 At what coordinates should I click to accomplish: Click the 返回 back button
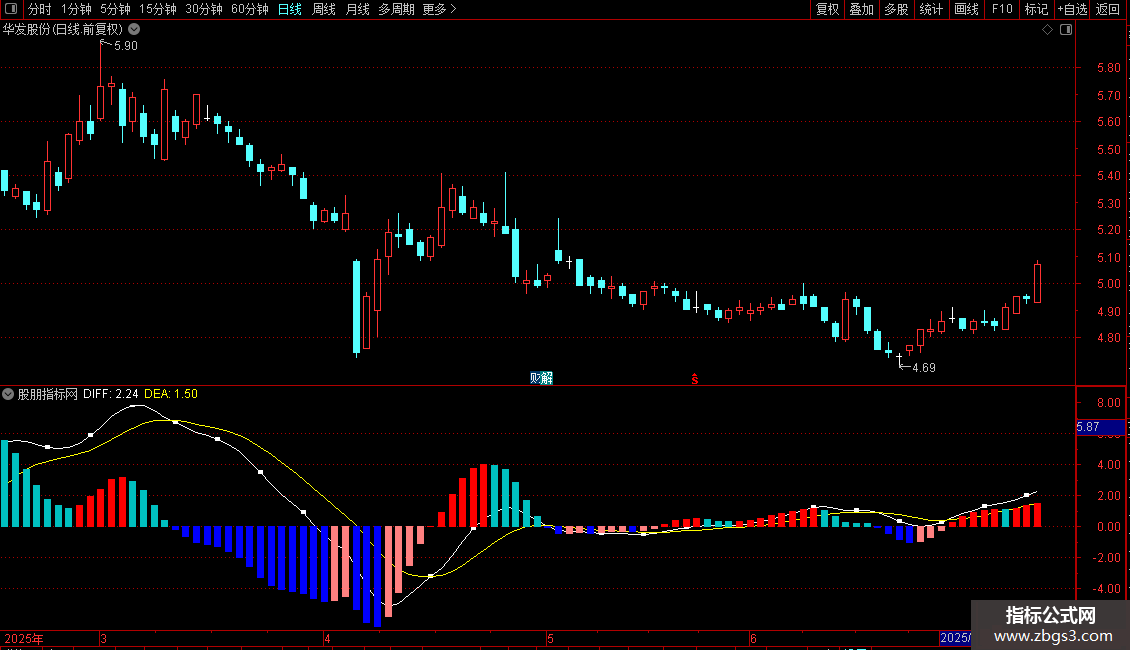click(1108, 9)
